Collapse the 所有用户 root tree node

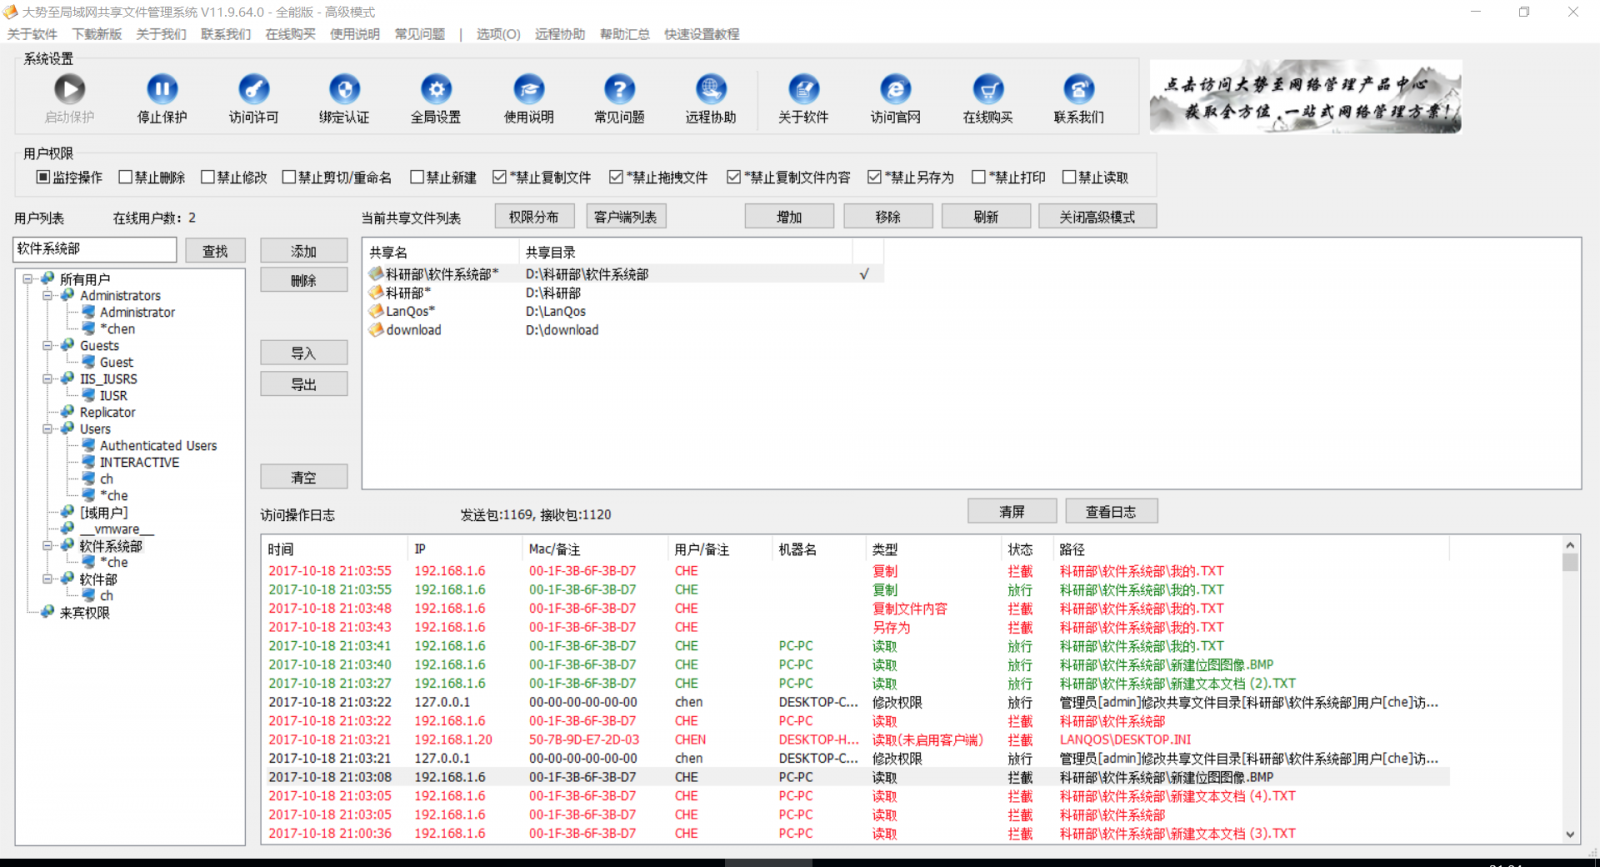tap(28, 279)
